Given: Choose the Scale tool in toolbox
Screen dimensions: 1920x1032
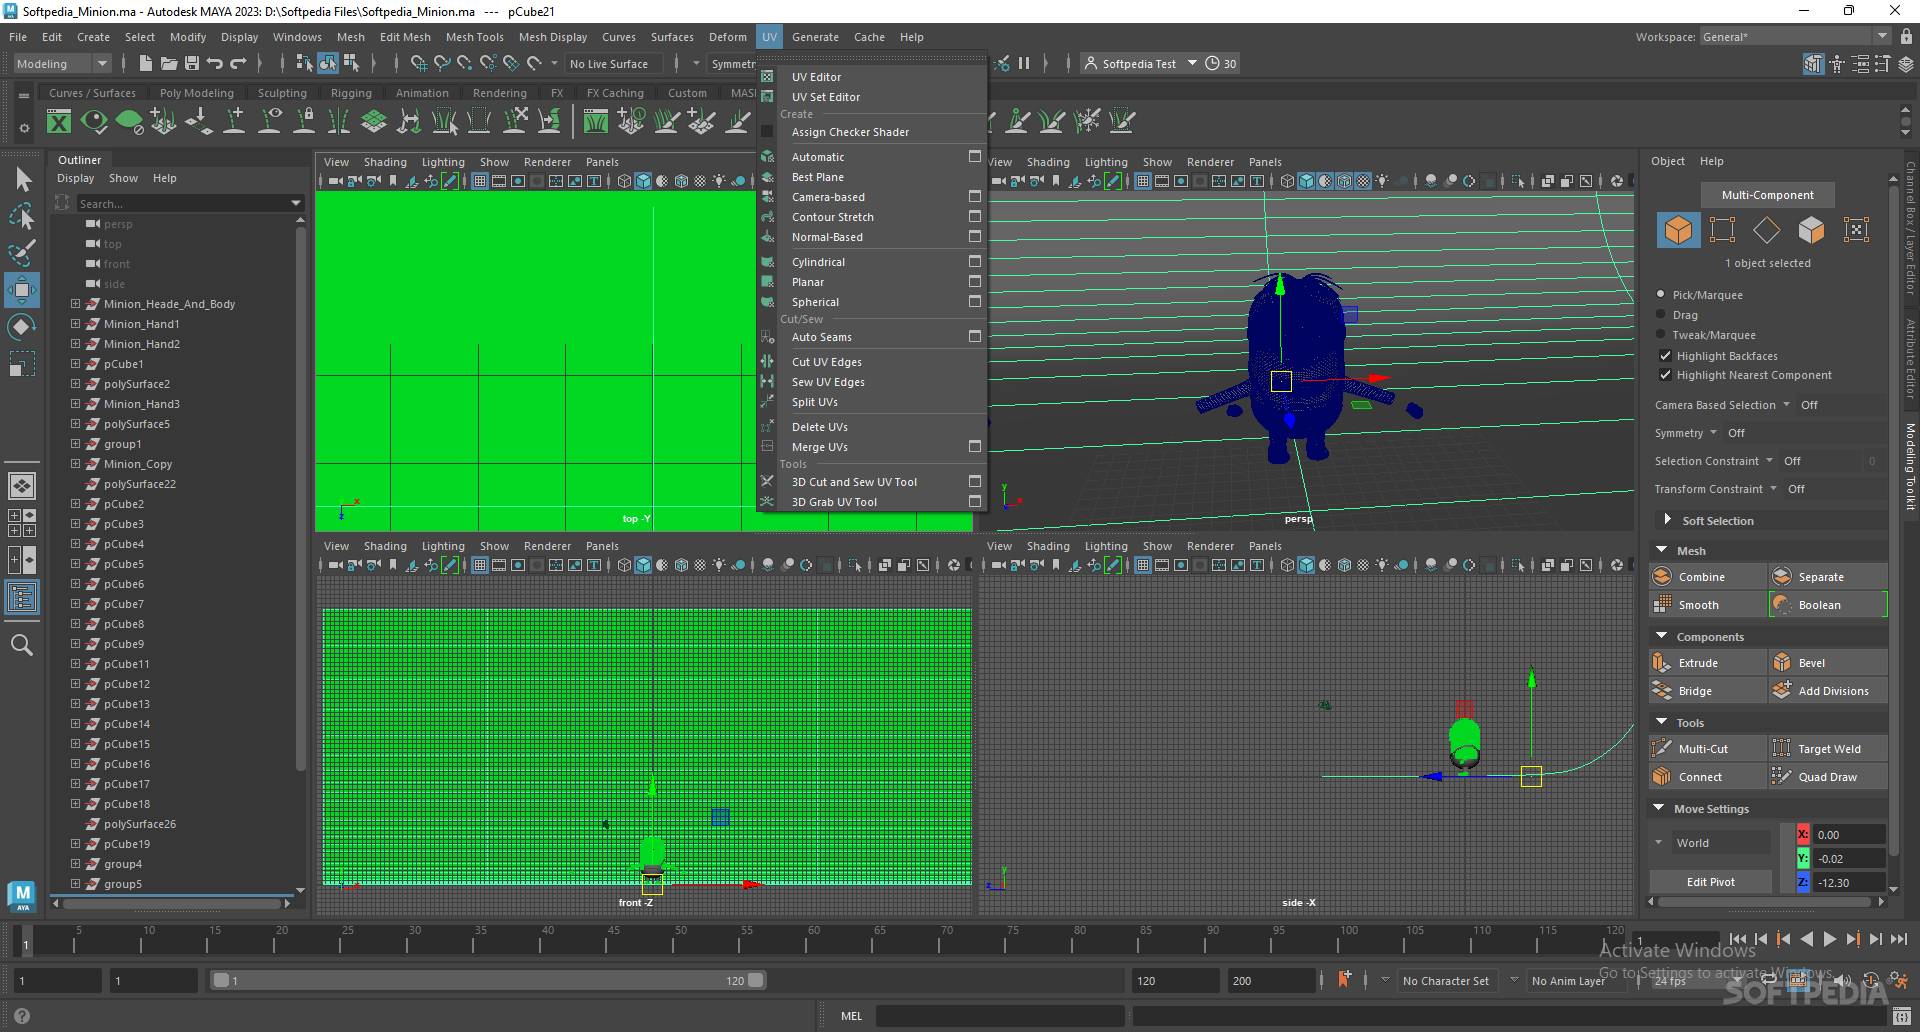Looking at the screenshot, I should (22, 364).
